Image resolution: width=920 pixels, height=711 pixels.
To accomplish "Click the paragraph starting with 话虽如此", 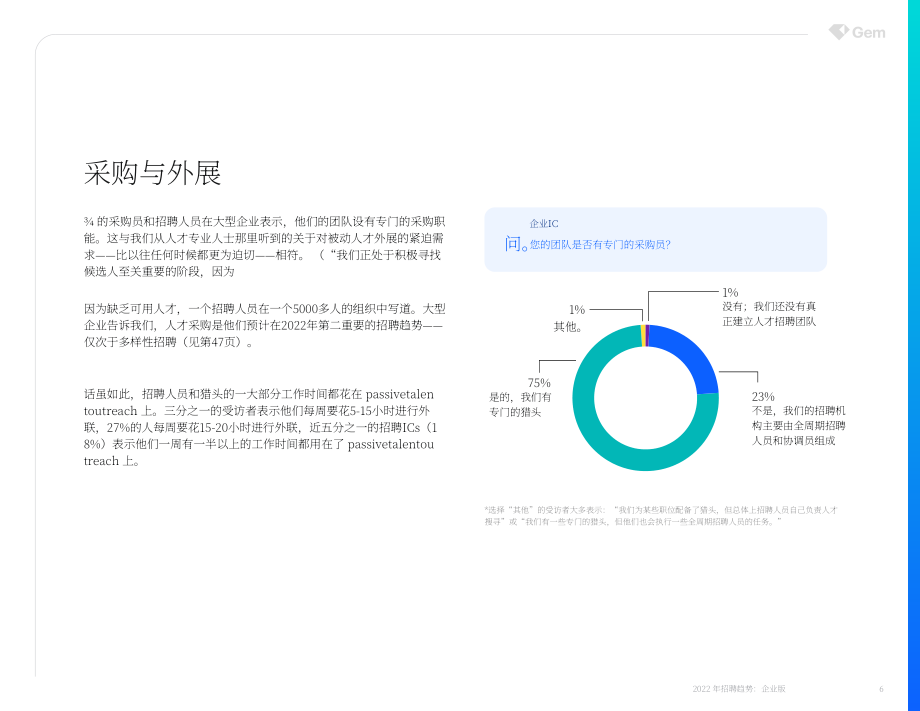I will click(x=259, y=427).
